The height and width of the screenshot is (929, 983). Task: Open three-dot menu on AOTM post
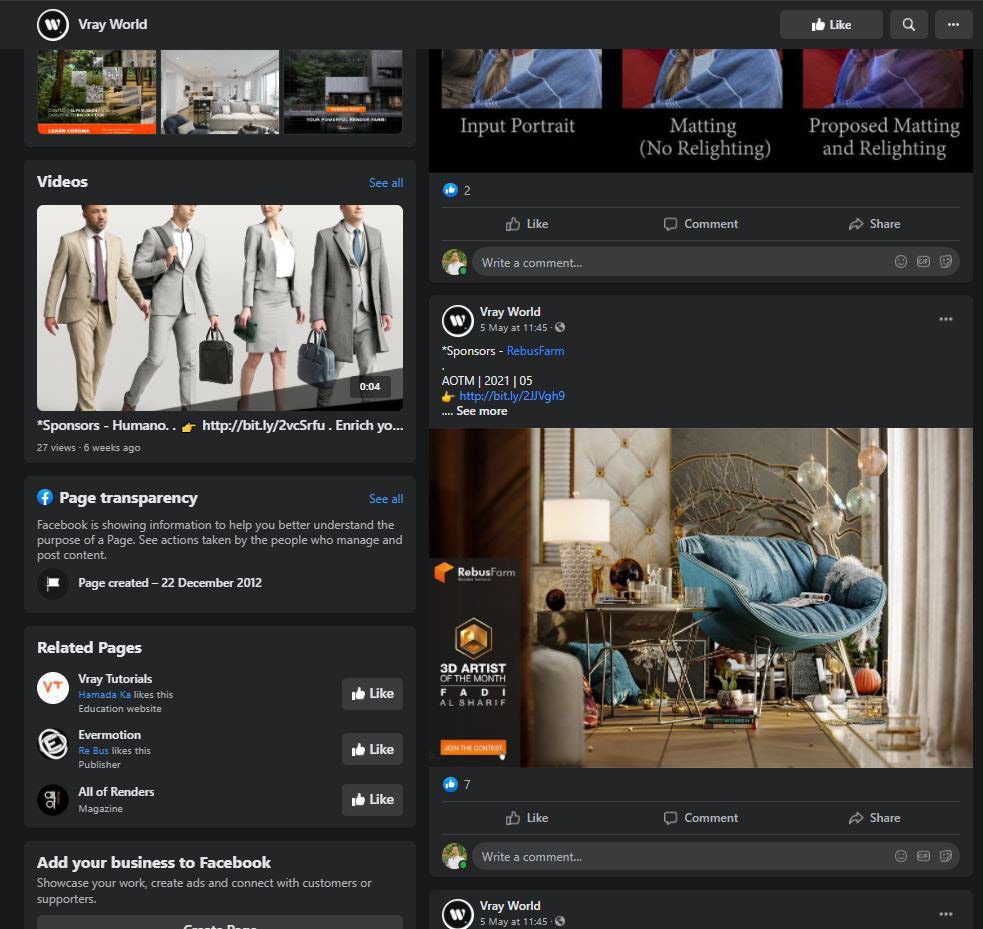tap(945, 319)
